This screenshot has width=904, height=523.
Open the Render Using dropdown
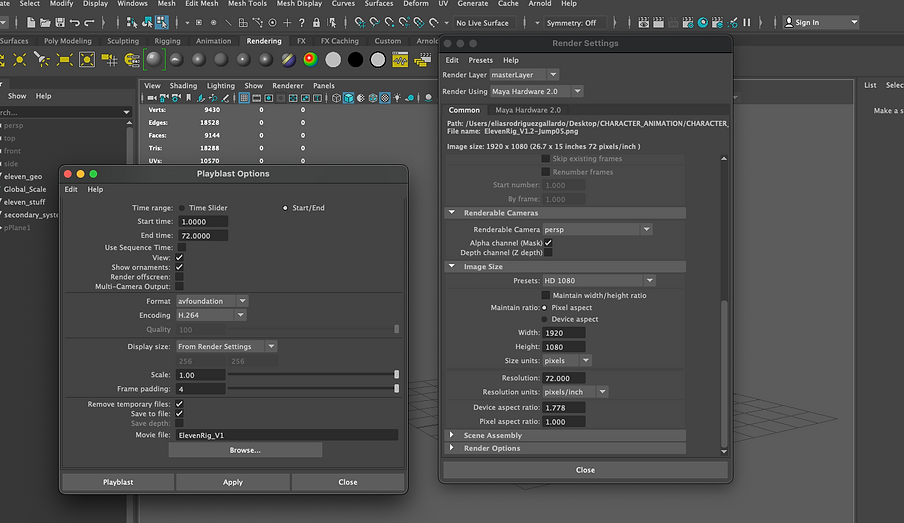coord(536,92)
